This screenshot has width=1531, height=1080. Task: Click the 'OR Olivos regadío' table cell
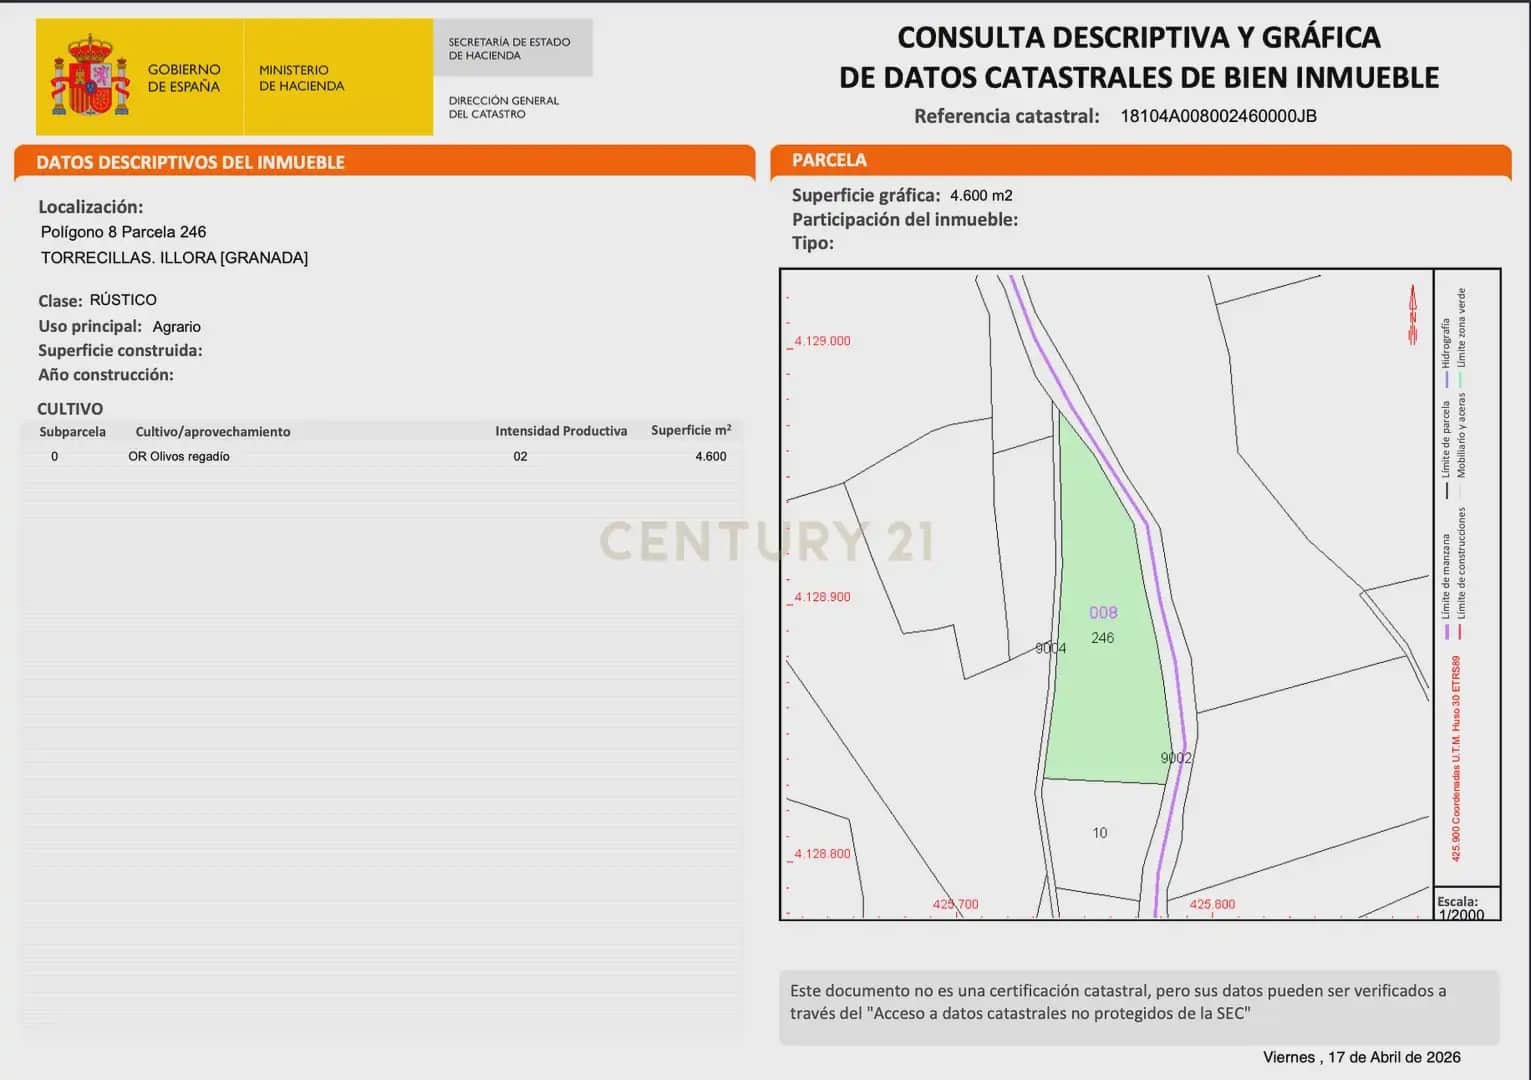pos(179,457)
